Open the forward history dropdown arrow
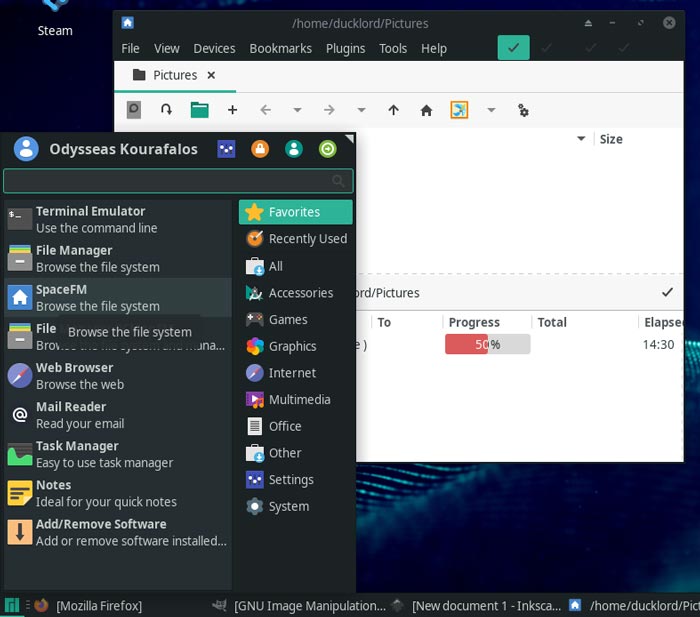Screen dimensions: 700x617 361,110
